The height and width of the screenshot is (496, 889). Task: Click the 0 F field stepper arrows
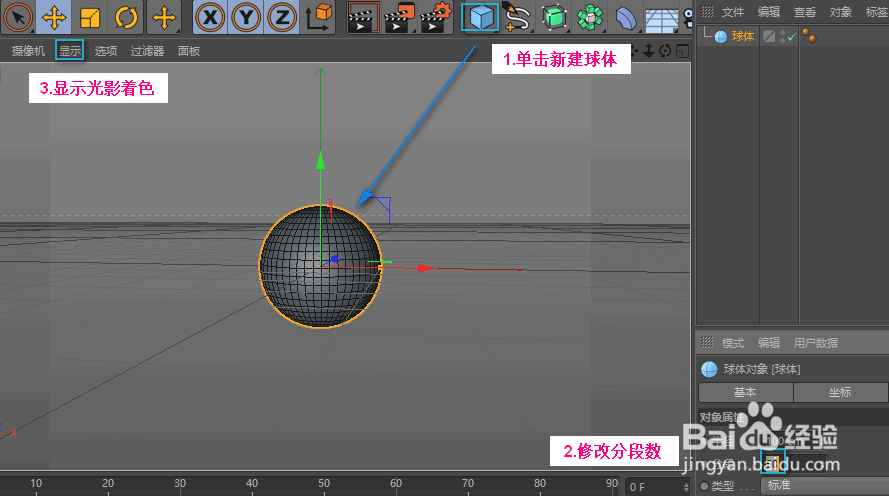[x=686, y=487]
